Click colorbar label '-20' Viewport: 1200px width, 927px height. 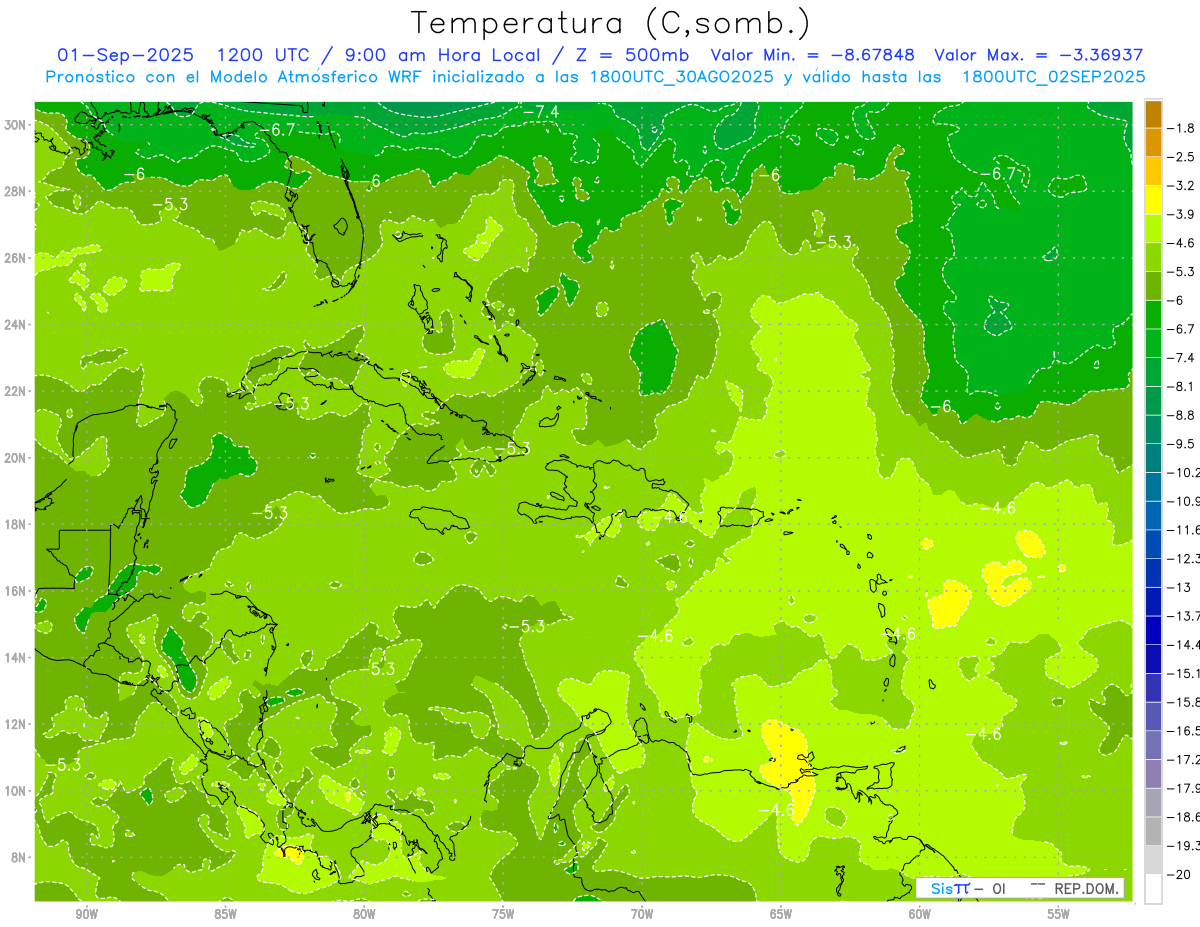coord(1179,874)
